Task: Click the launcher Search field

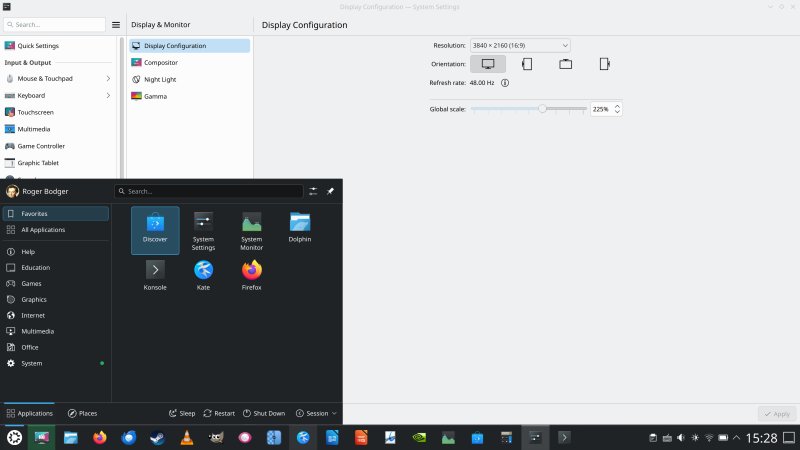Action: tap(209, 191)
